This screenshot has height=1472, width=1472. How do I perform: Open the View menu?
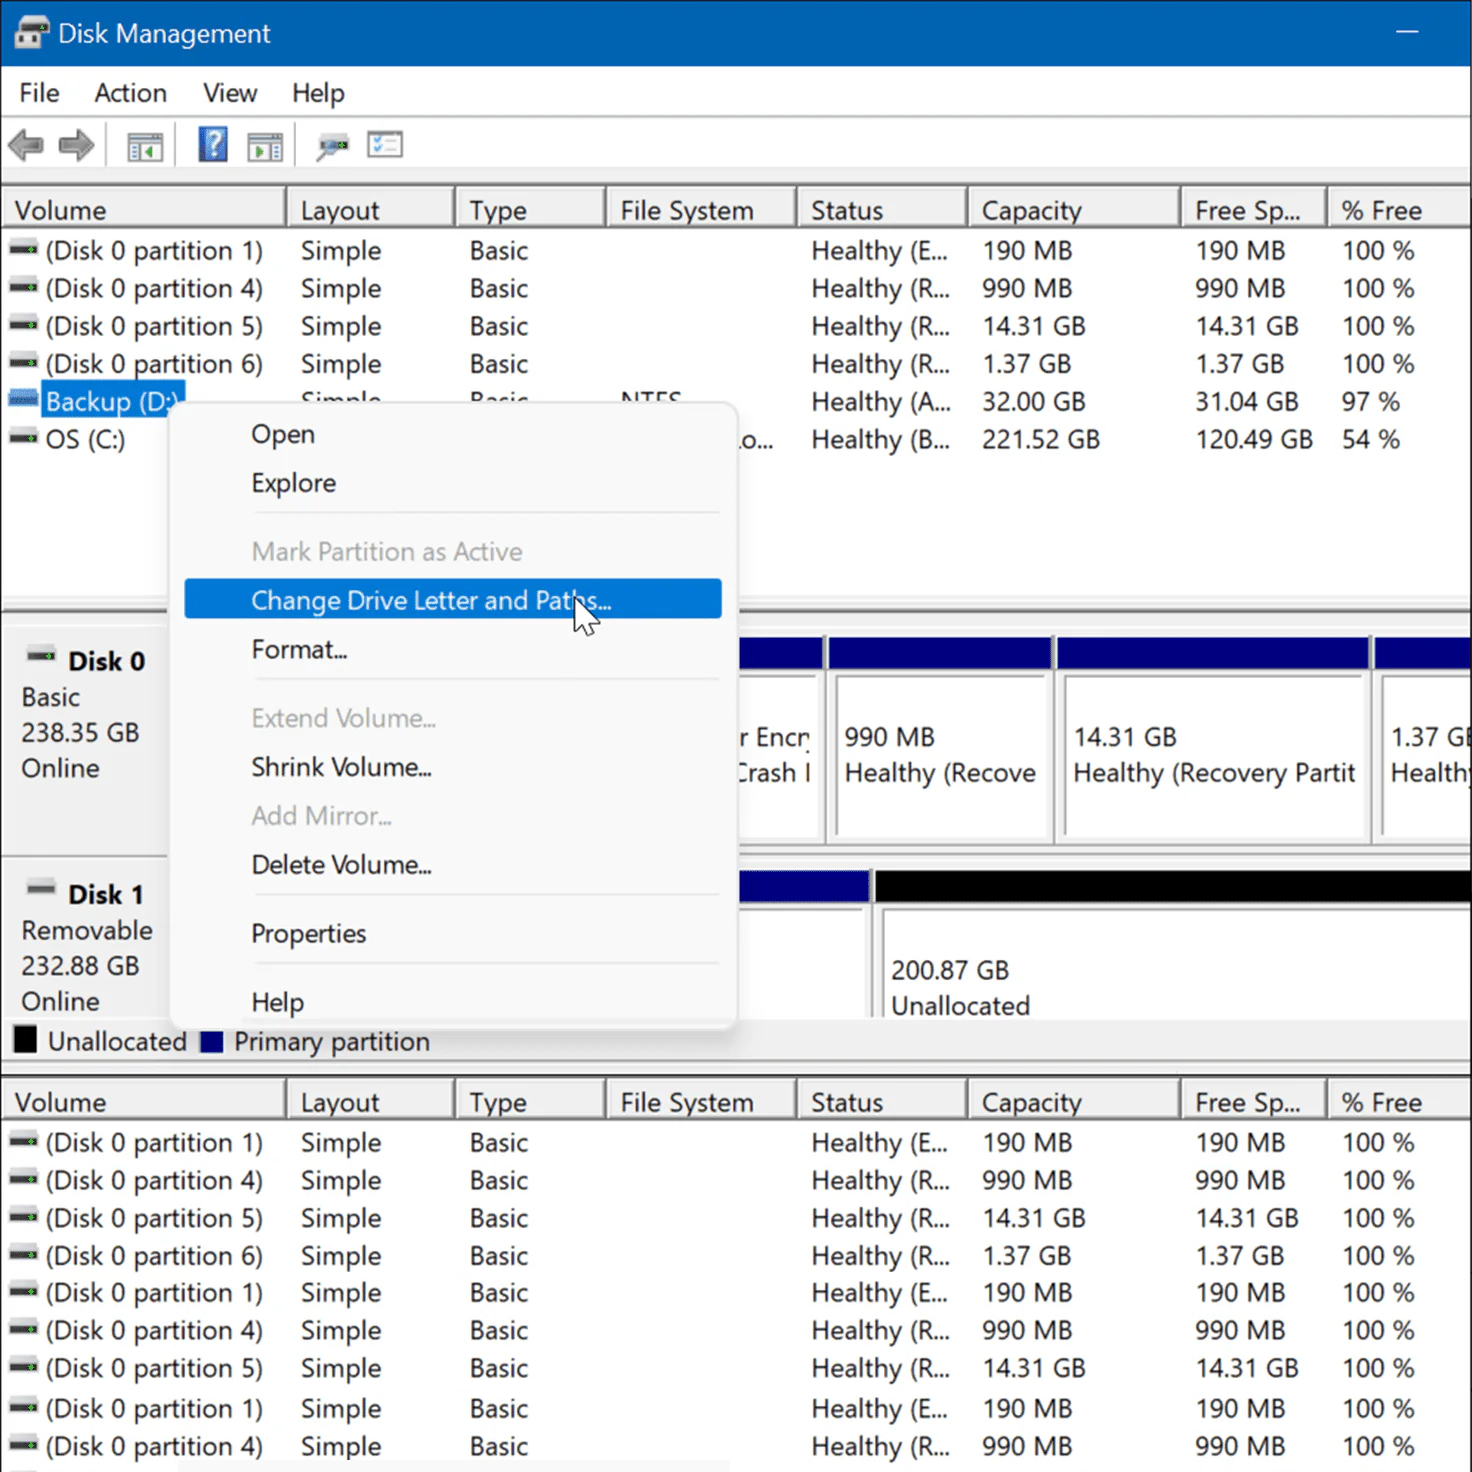pos(230,93)
